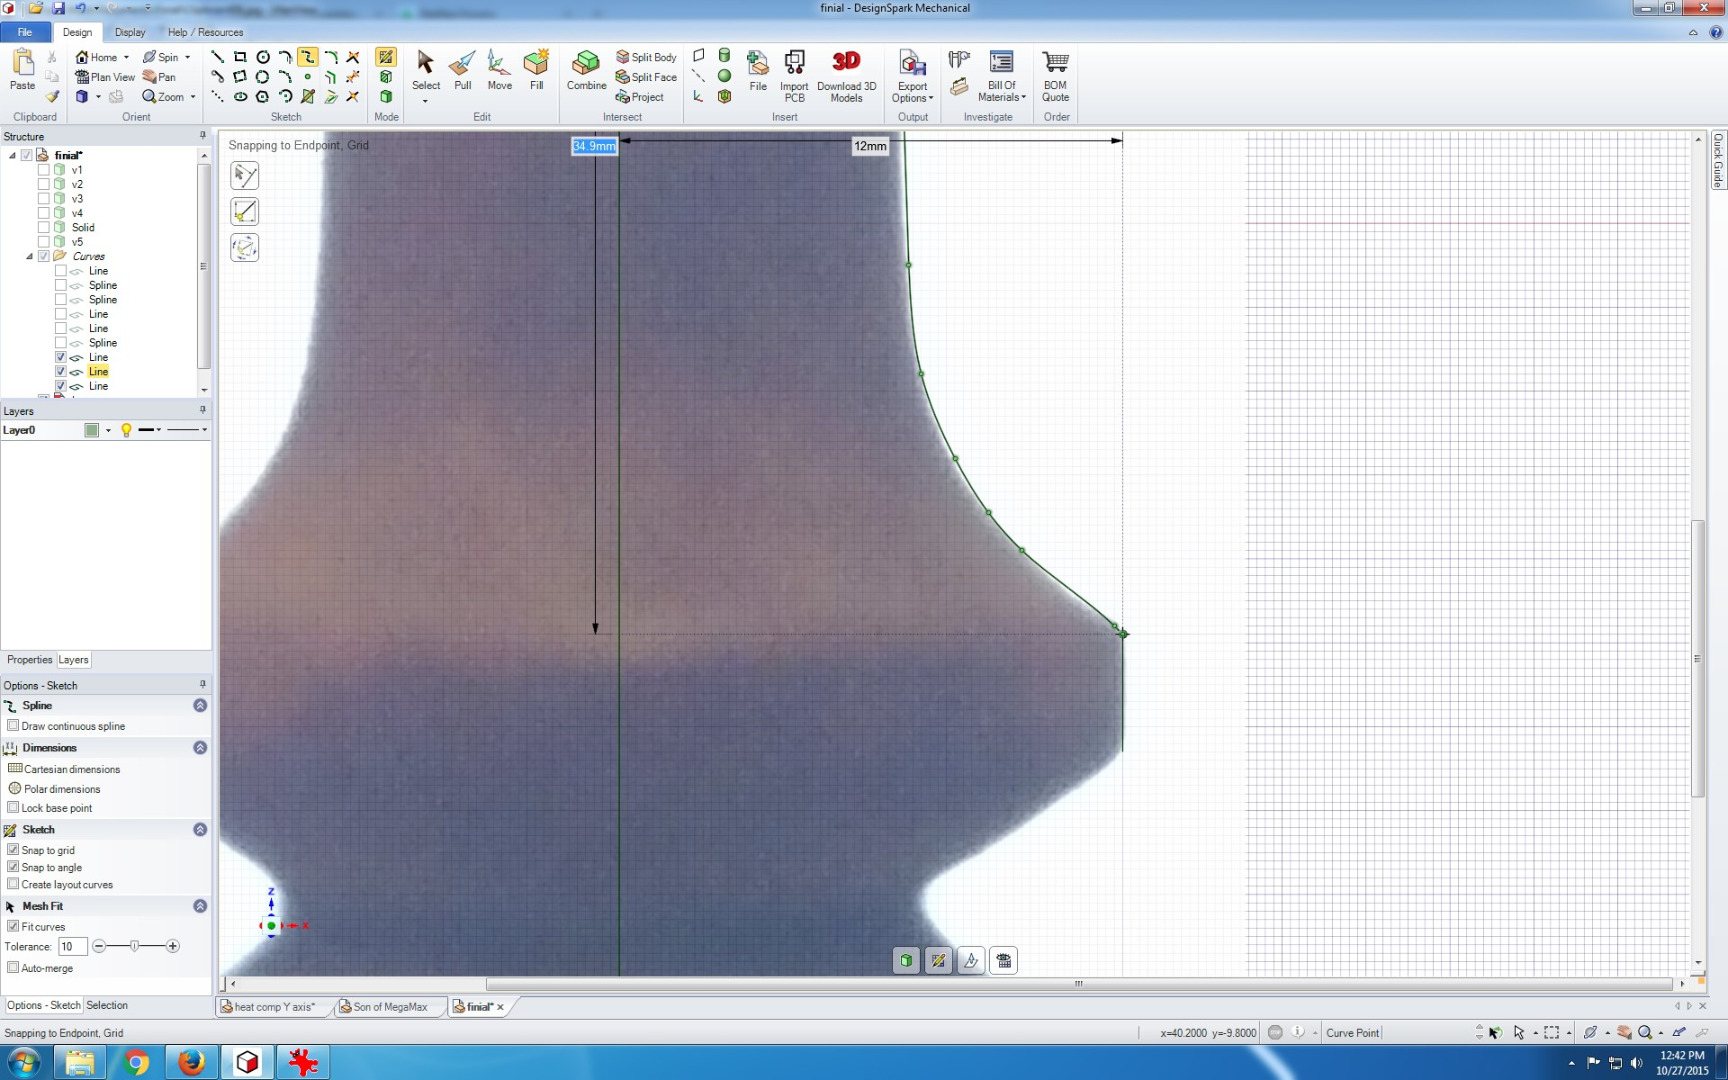Collapse the Mesh Fit options section
The image size is (1728, 1080).
[x=200, y=905]
